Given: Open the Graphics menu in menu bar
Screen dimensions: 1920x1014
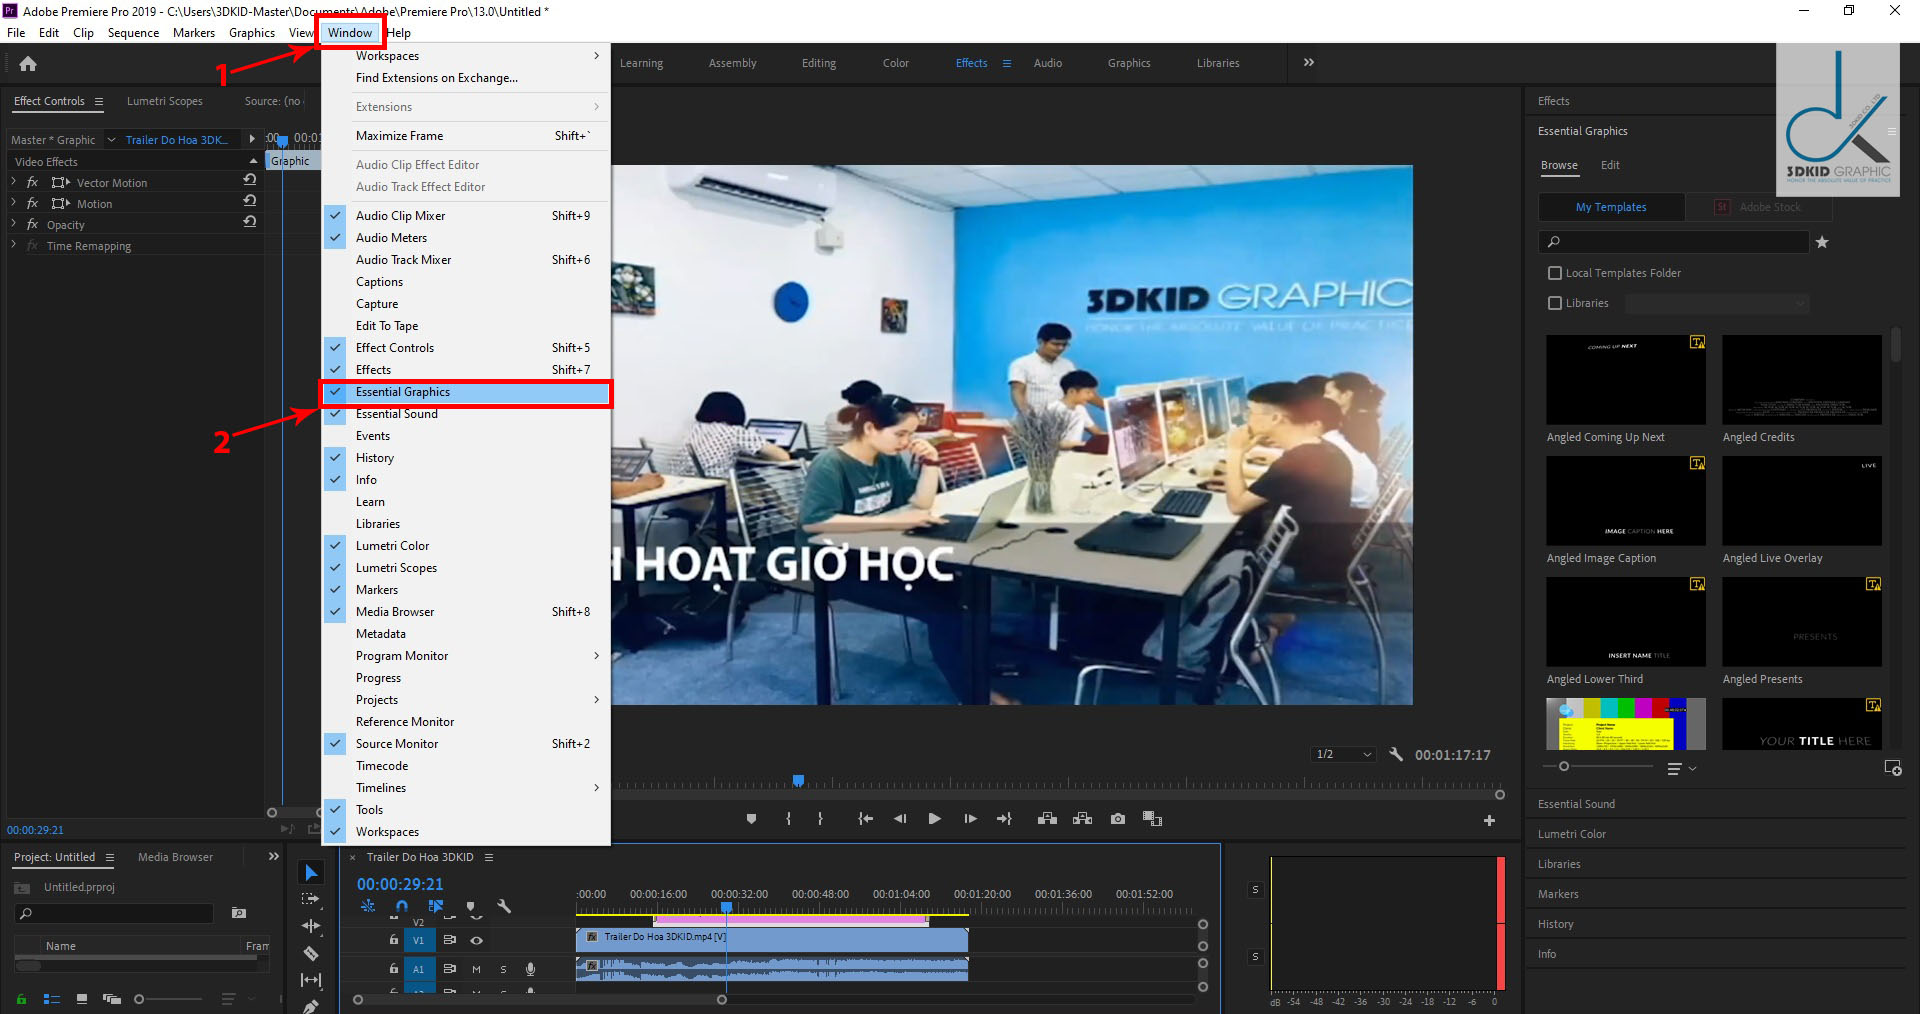Looking at the screenshot, I should click(252, 33).
